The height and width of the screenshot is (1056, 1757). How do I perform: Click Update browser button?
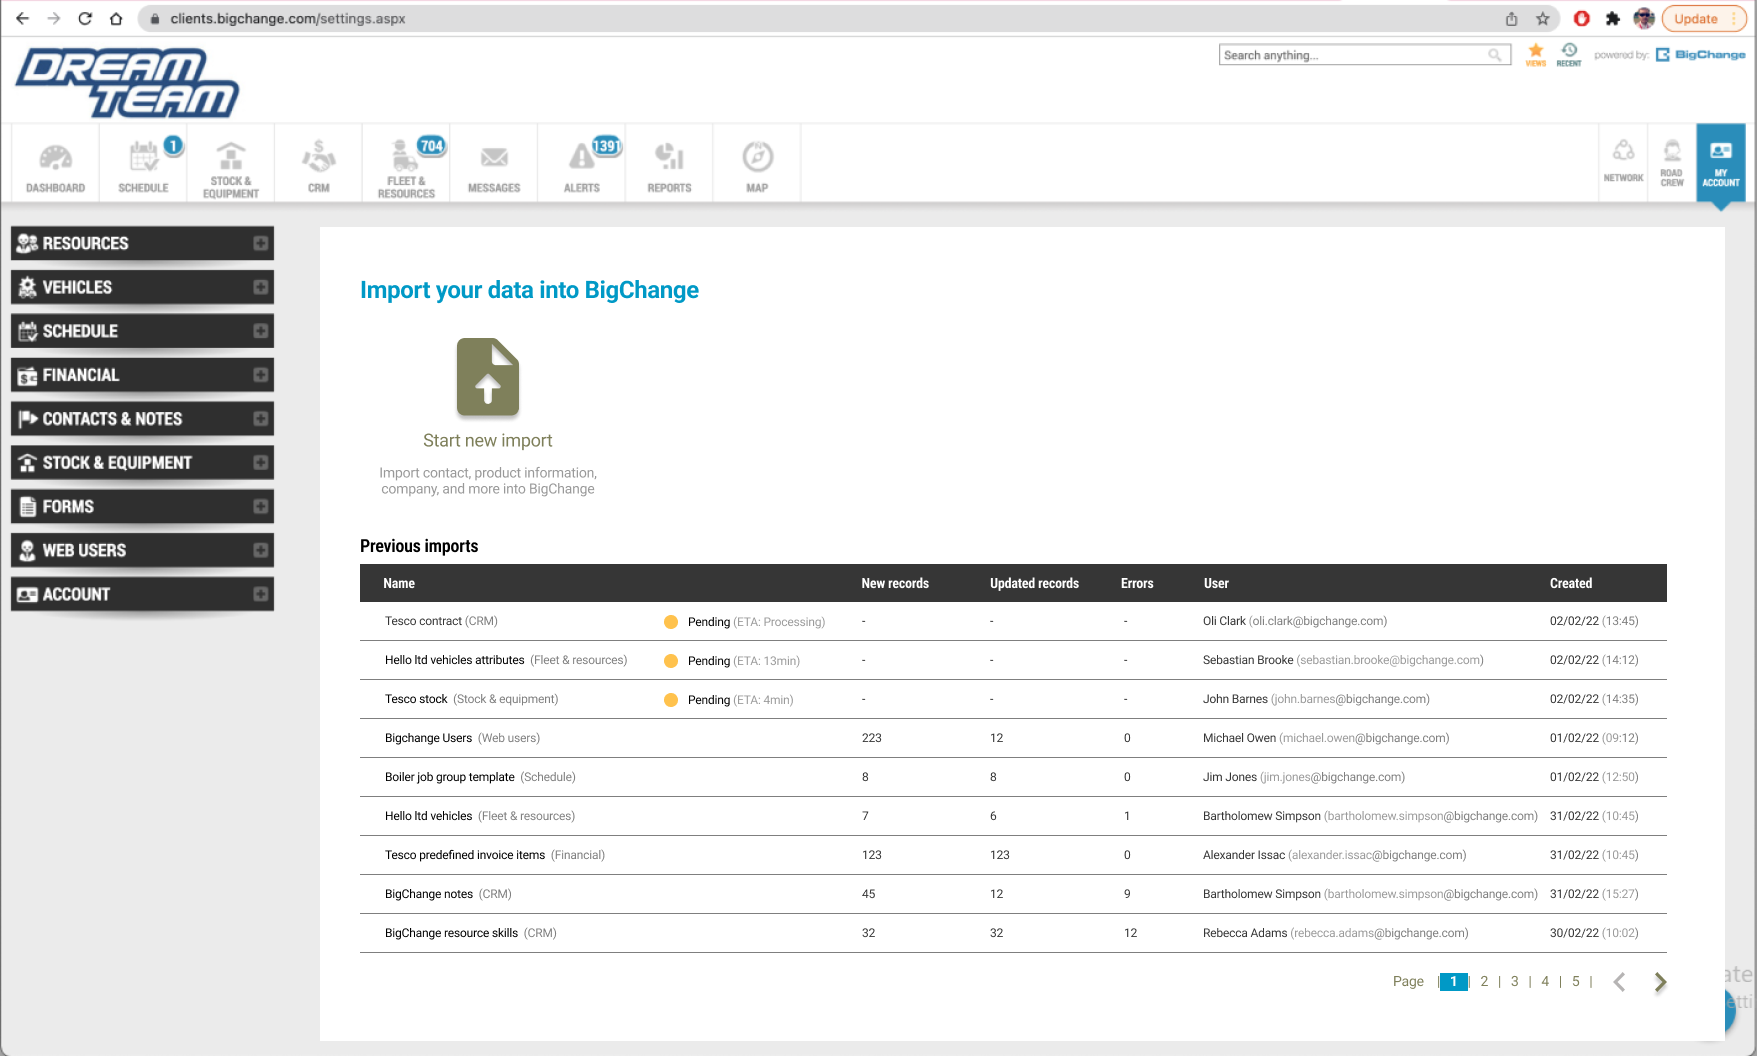(x=1703, y=18)
